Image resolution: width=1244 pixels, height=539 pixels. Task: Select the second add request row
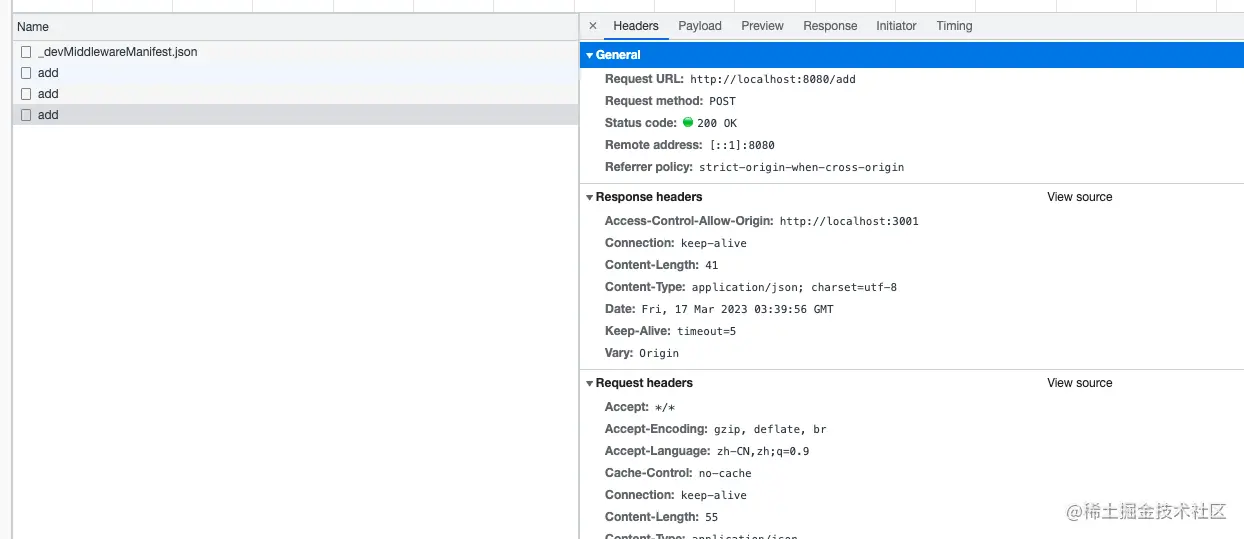(48, 94)
